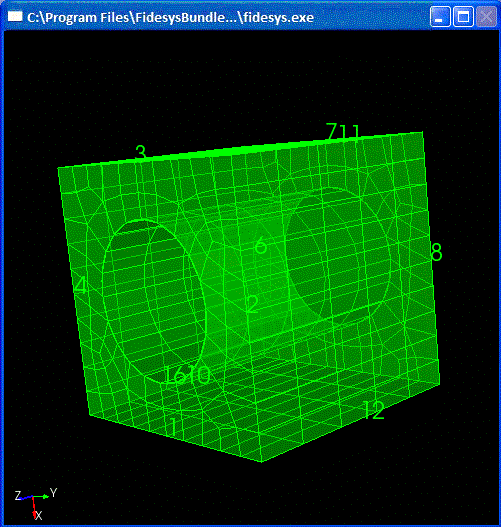Select the label 6 in mesh center
501x527 pixels.
tap(261, 245)
